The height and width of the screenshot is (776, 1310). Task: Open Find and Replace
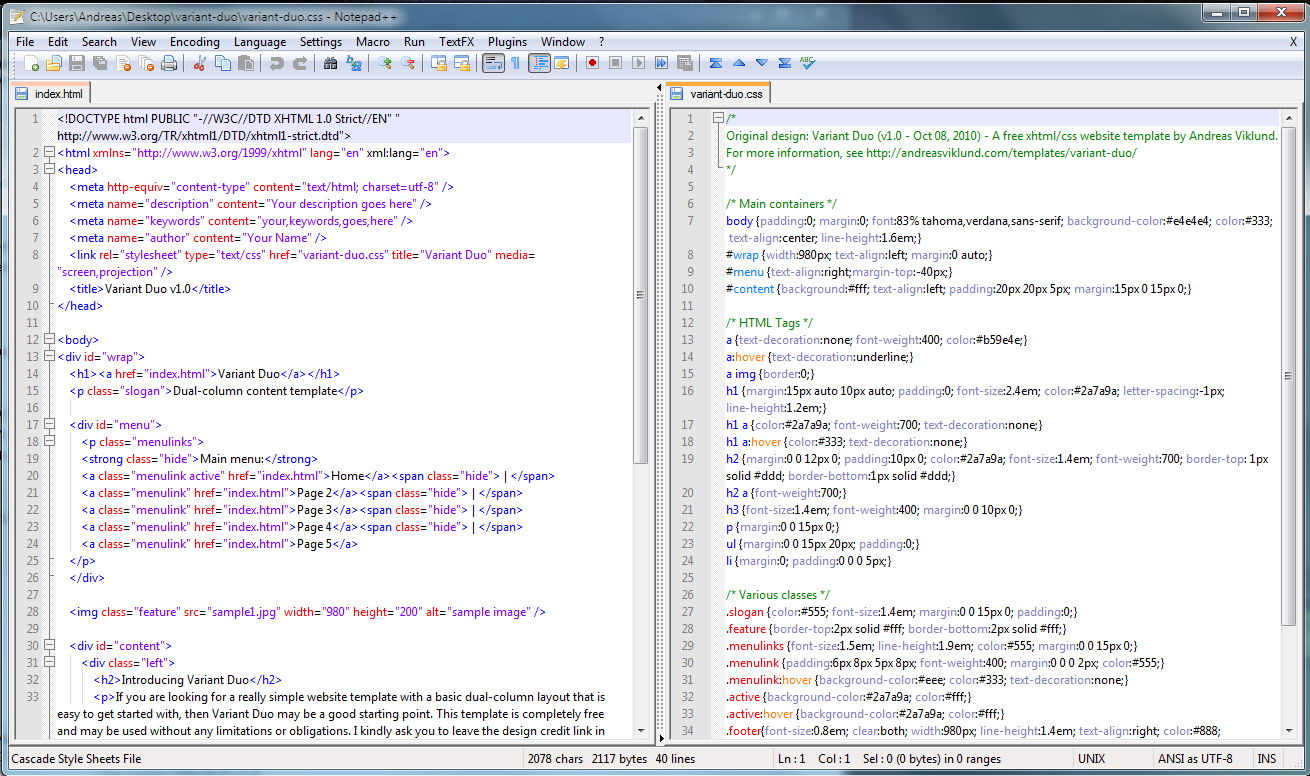(x=355, y=62)
